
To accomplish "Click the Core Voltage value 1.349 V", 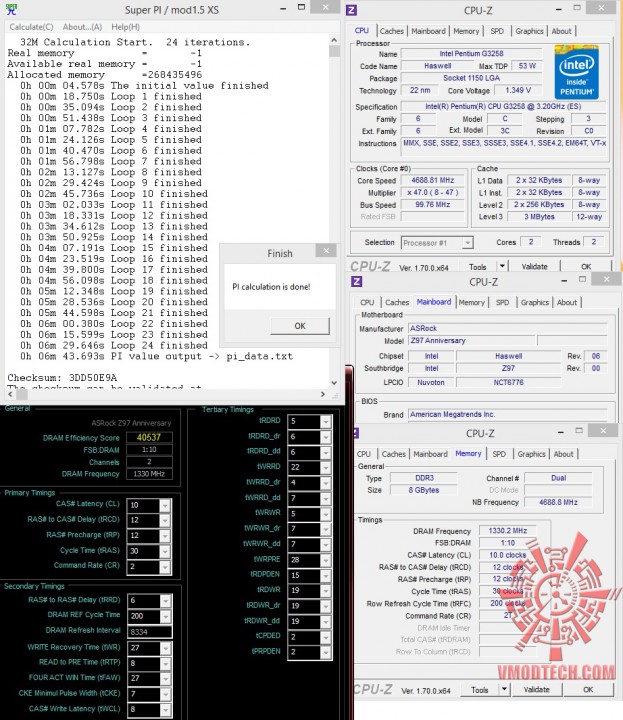I will pyautogui.click(x=518, y=90).
